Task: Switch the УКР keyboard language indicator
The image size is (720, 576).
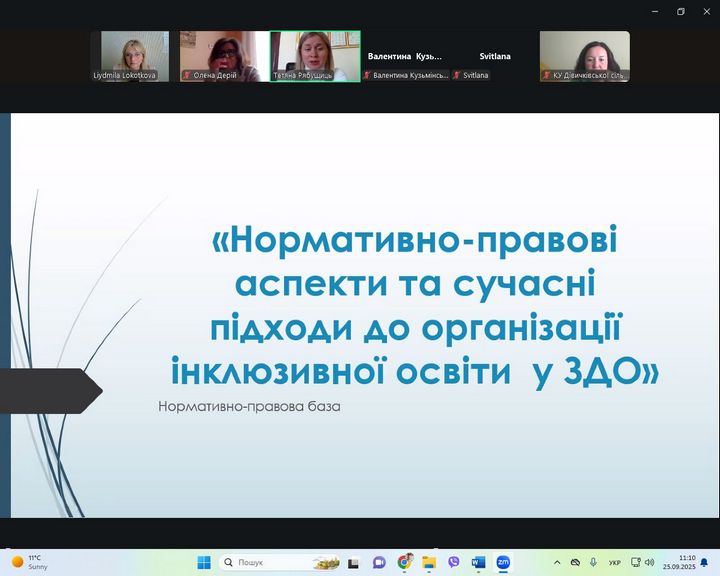Action: point(615,562)
